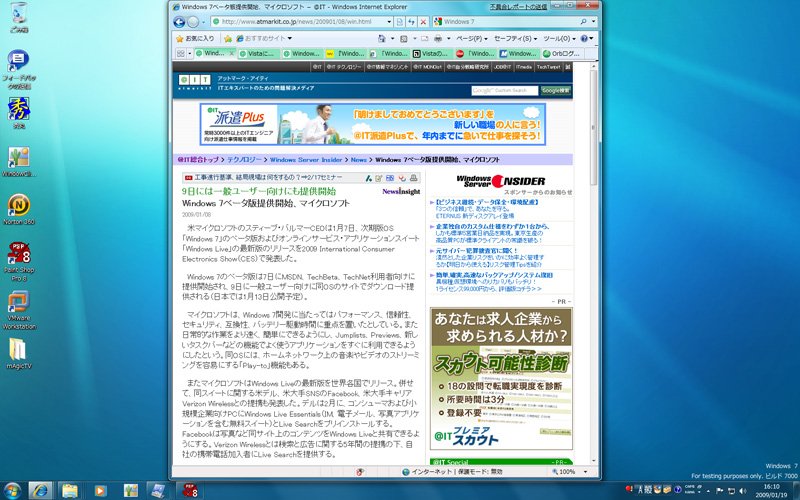Open the Recycle Bin on desktop

pos(19,17)
